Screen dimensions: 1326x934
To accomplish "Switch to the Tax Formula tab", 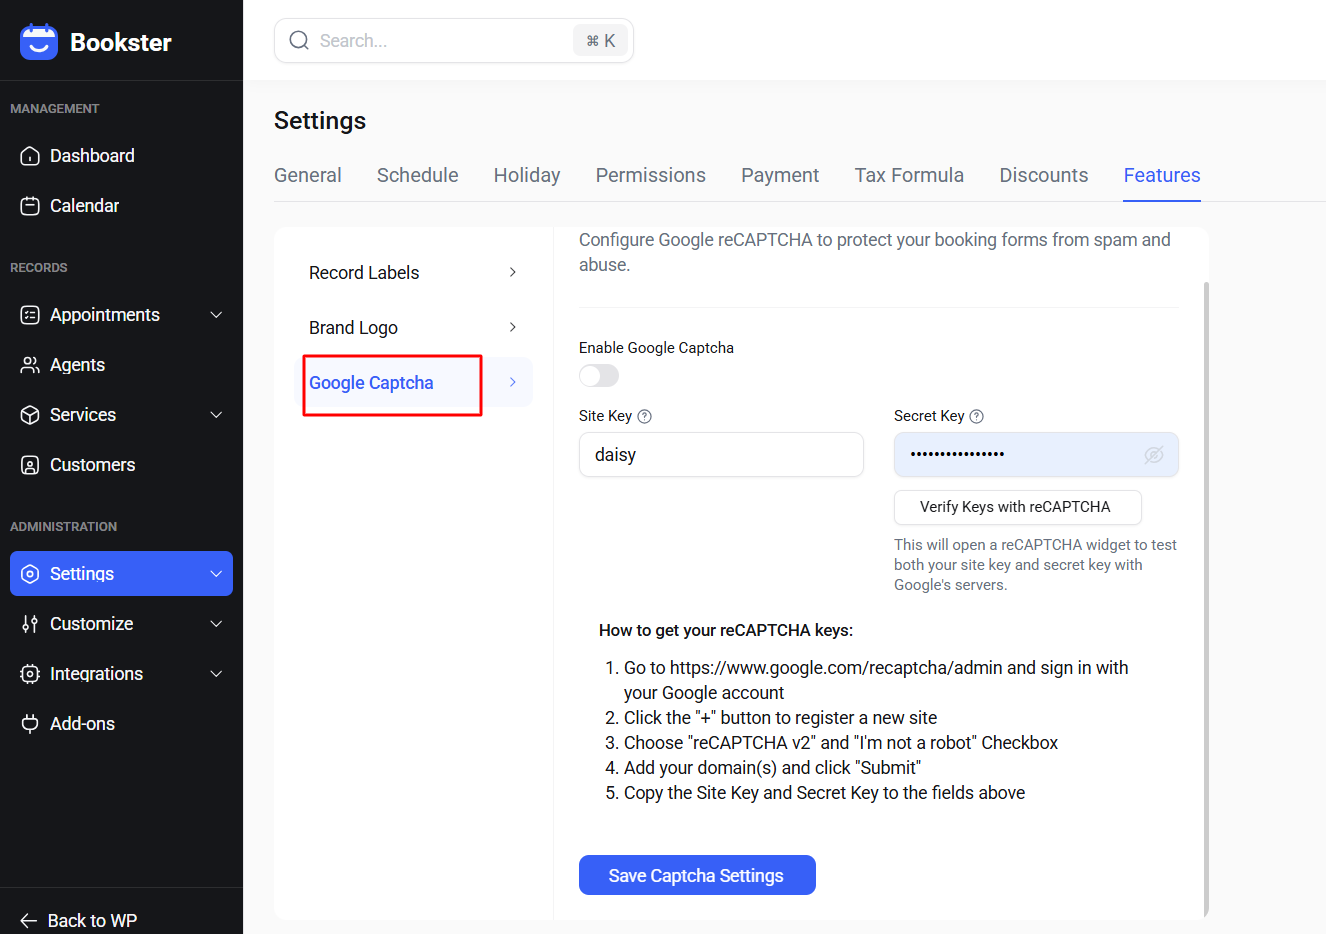I will 908,175.
